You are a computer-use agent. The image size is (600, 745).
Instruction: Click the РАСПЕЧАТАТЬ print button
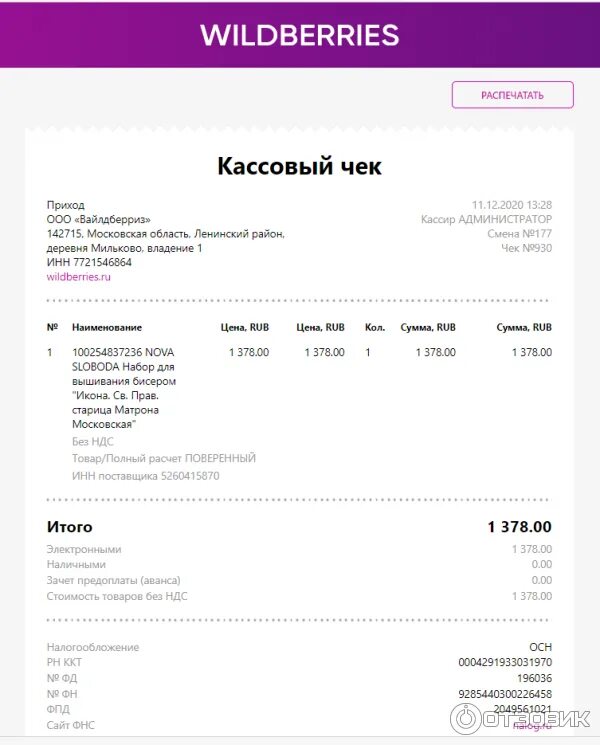tap(513, 95)
